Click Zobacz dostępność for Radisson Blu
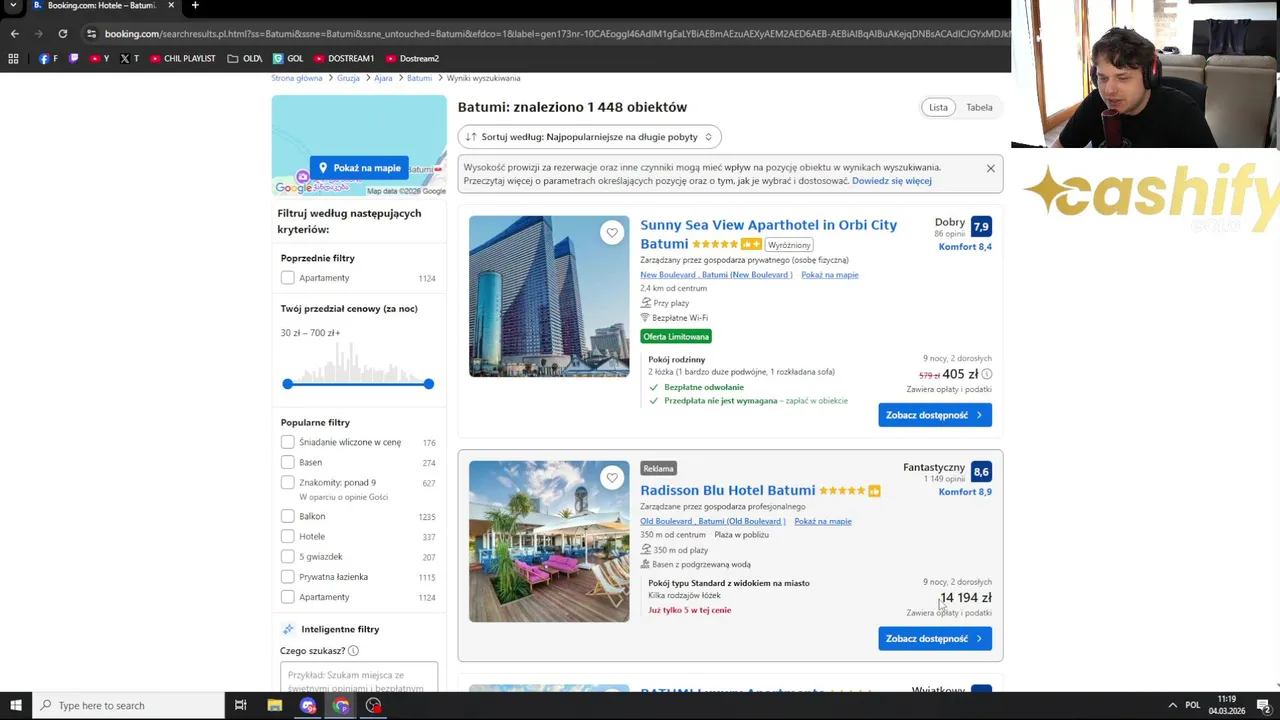 click(x=935, y=638)
